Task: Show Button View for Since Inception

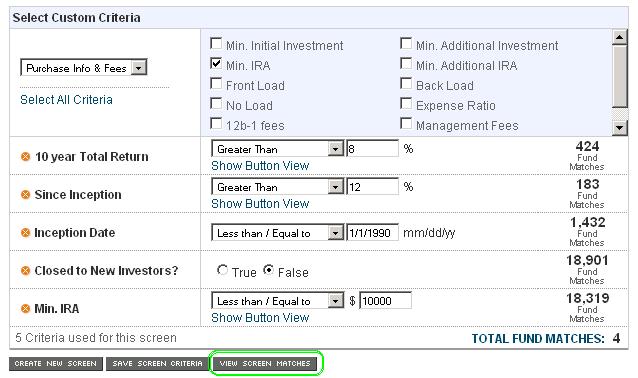Action: pyautogui.click(x=260, y=203)
